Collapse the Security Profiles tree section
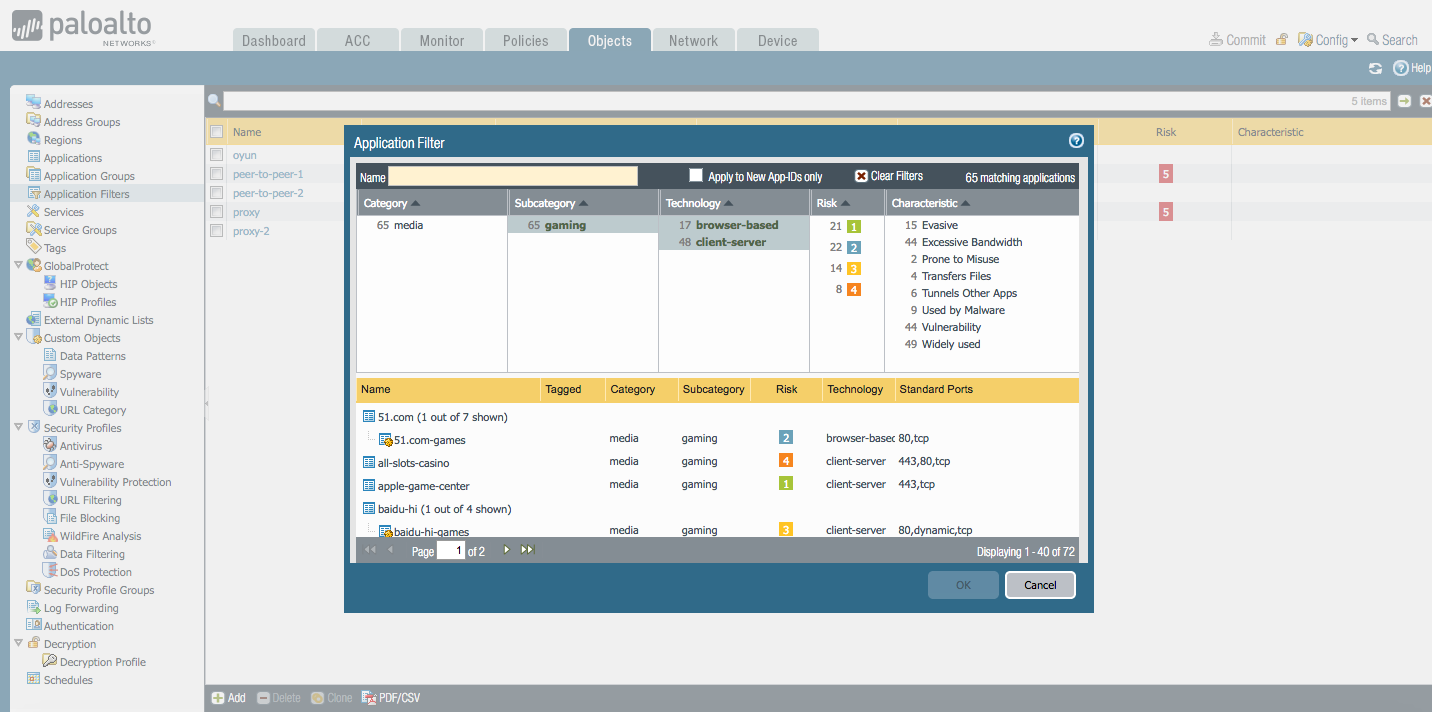Viewport: 1432px width, 712px height. [x=18, y=428]
